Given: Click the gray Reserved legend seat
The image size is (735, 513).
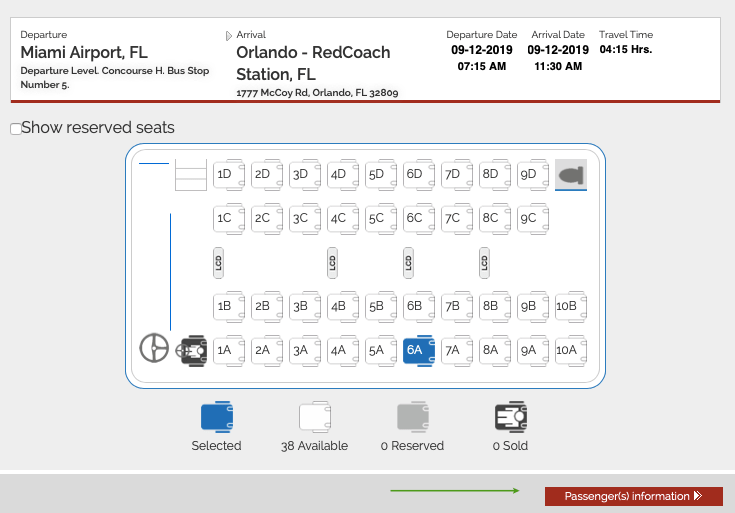Looking at the screenshot, I should click(413, 417).
